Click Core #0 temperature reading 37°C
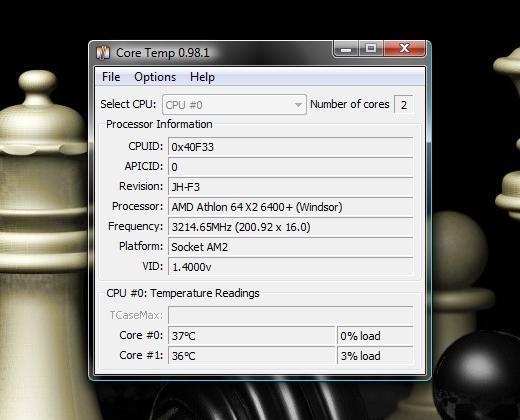The width and height of the screenshot is (520, 420). [252, 335]
